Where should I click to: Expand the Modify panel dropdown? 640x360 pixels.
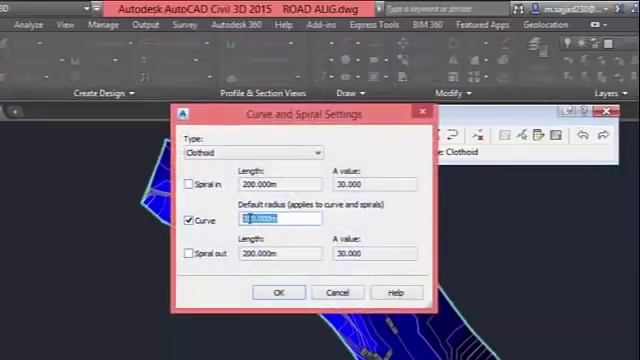pos(453,93)
